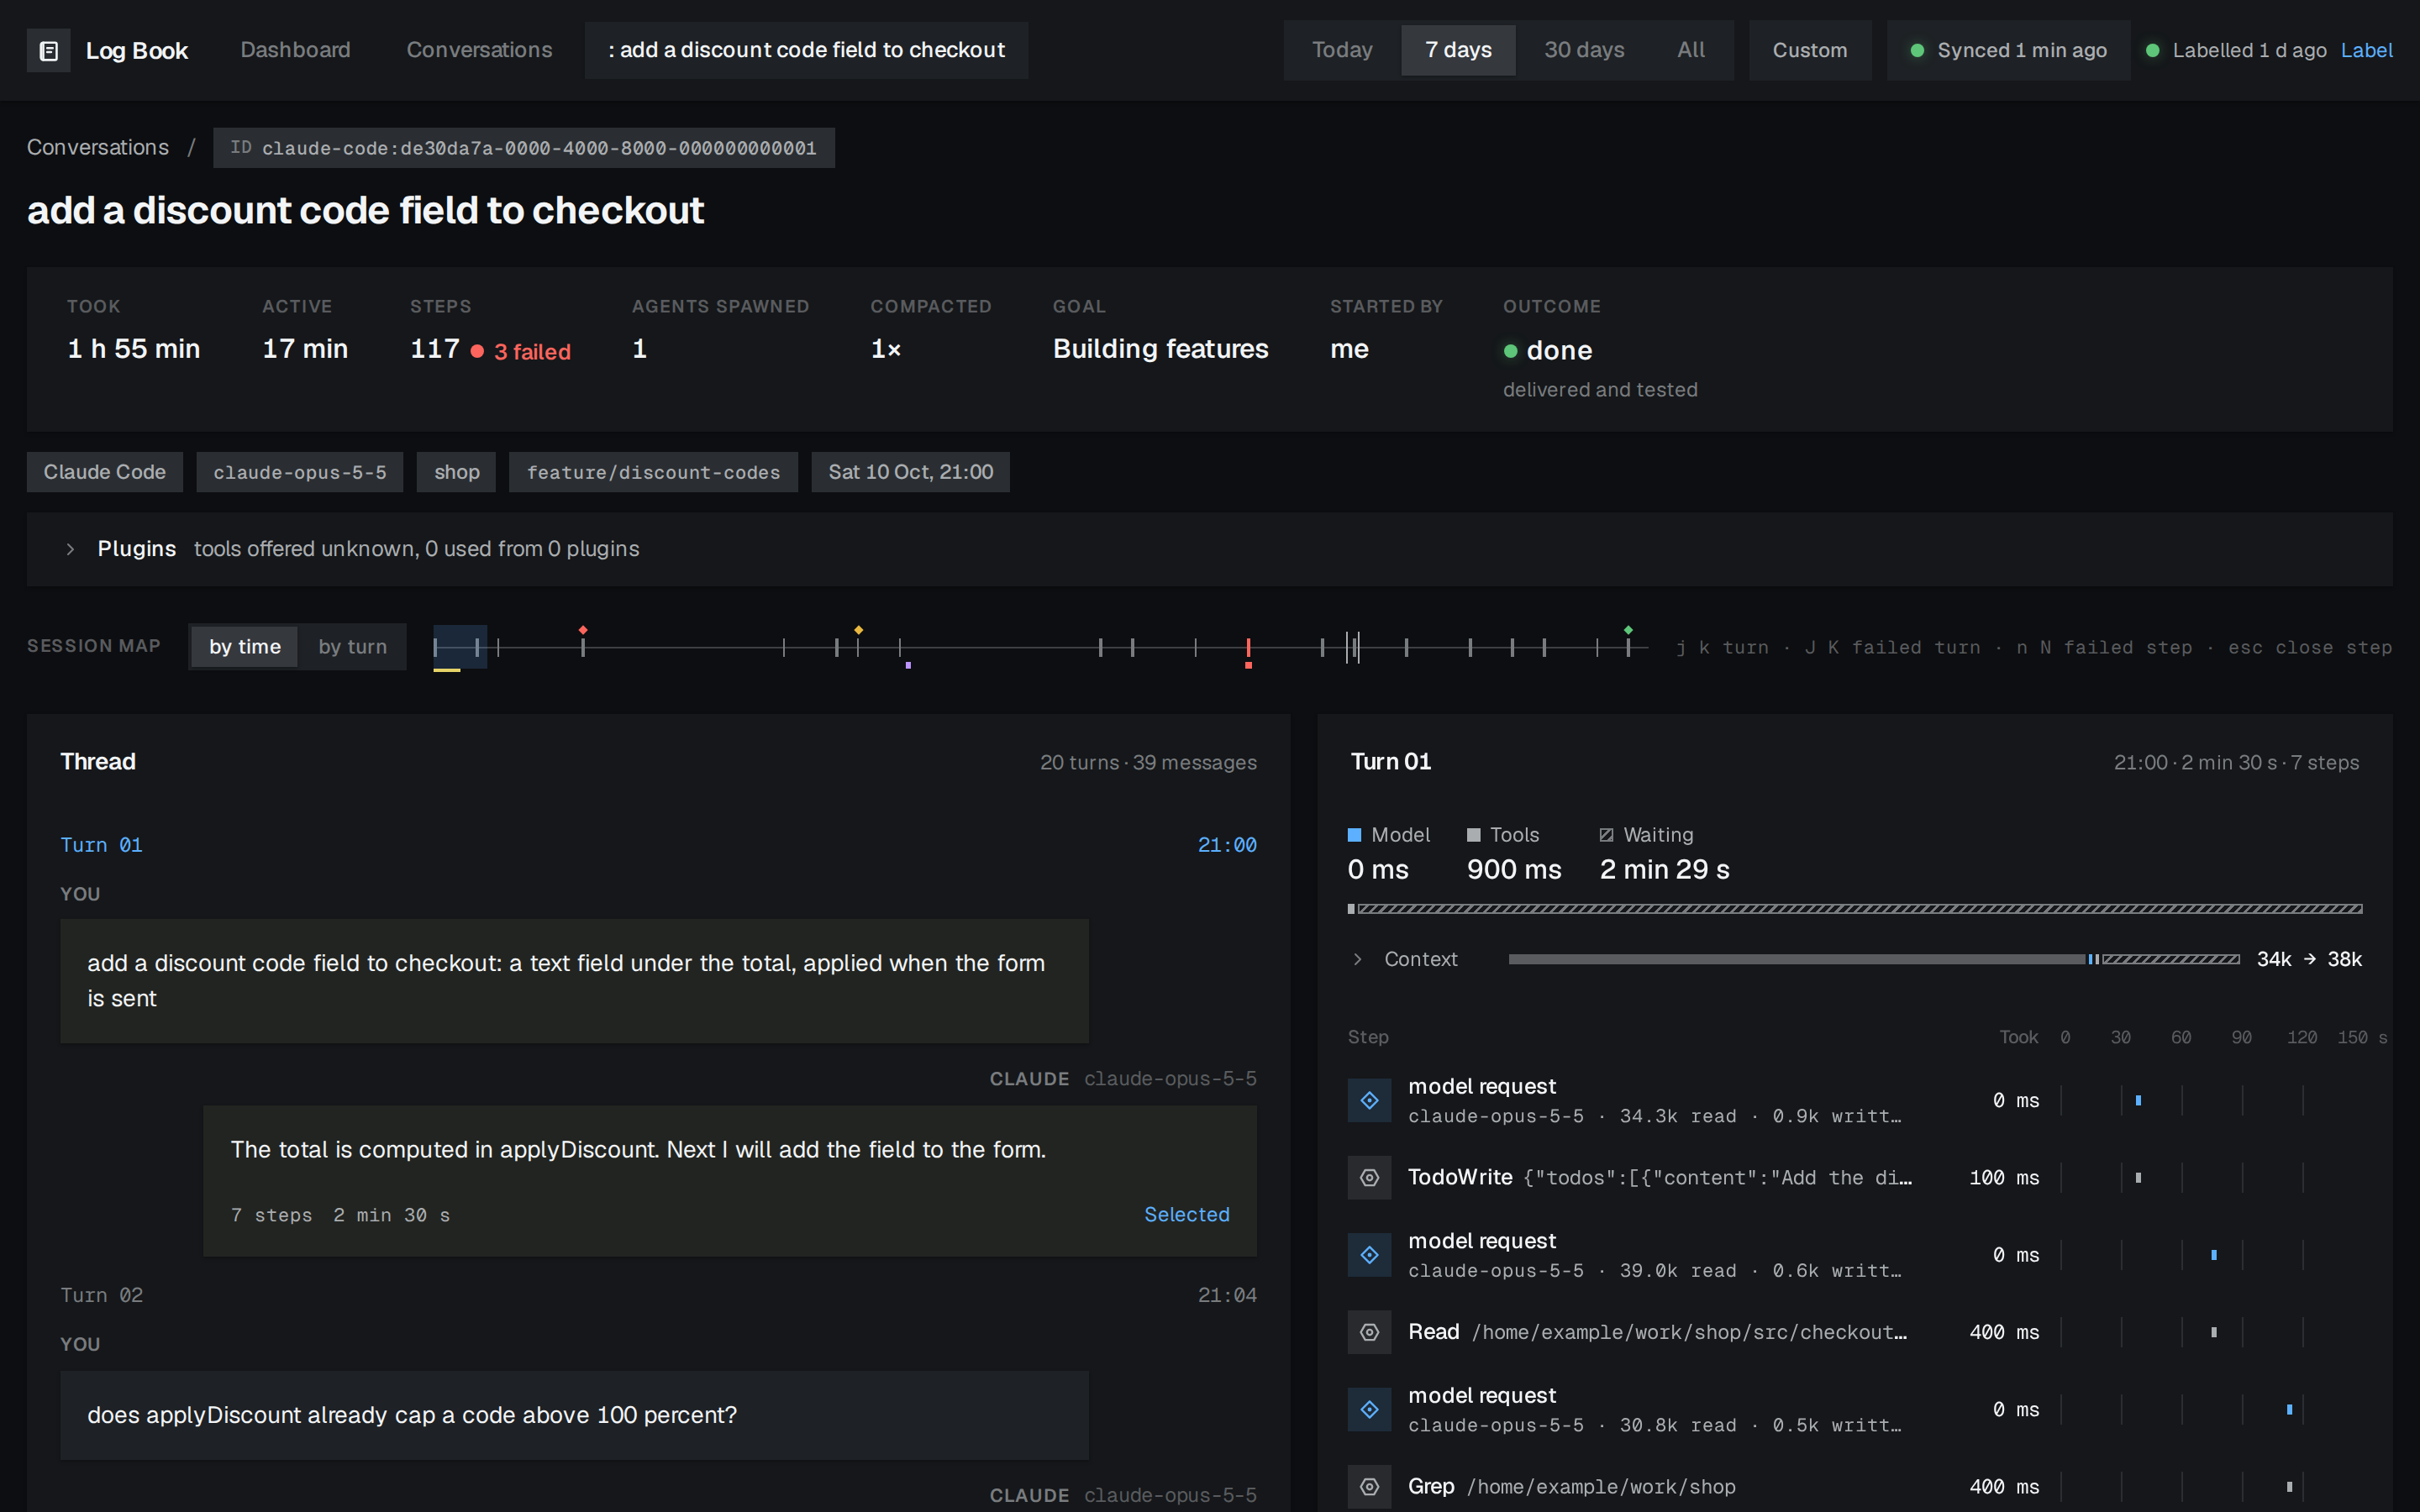Screen dimensions: 2420x1512
Task: Select the Today time range
Action: tap(1342, 50)
